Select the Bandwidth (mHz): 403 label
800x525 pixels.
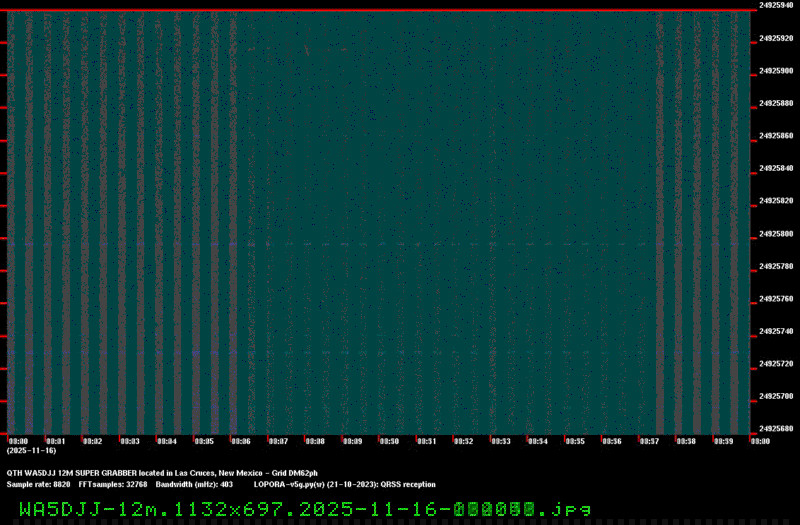click(x=194, y=484)
